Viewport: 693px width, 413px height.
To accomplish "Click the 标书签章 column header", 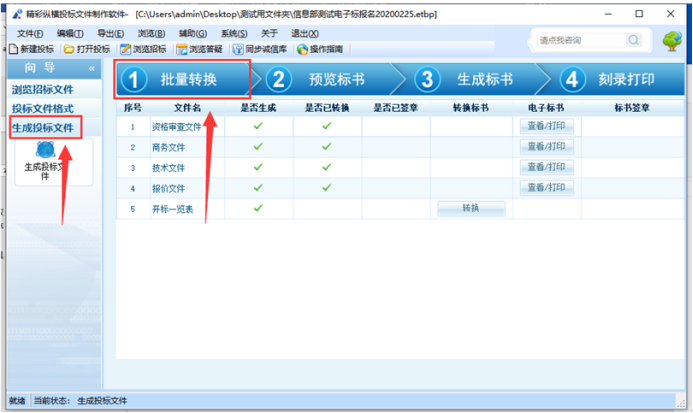I will 632,108.
